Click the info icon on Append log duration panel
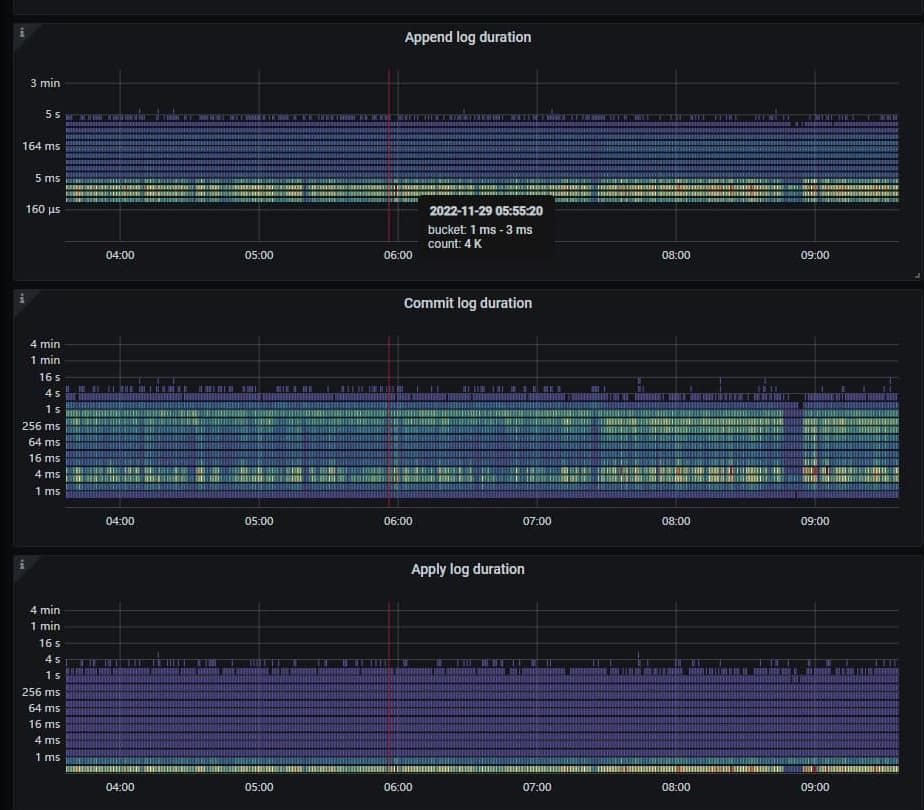The width and height of the screenshot is (924, 810). tap(22, 32)
